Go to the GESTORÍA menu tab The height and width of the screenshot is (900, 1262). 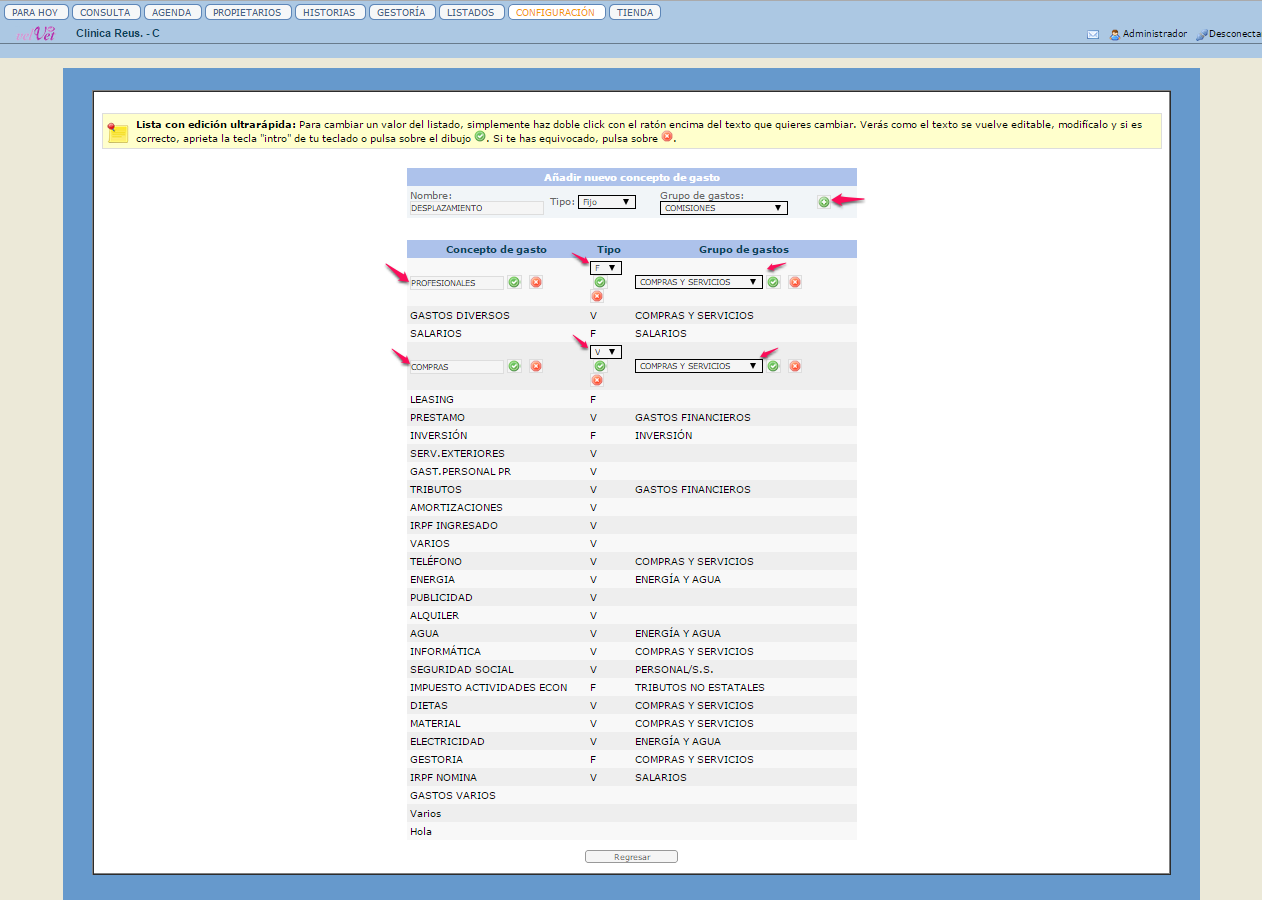pos(401,13)
